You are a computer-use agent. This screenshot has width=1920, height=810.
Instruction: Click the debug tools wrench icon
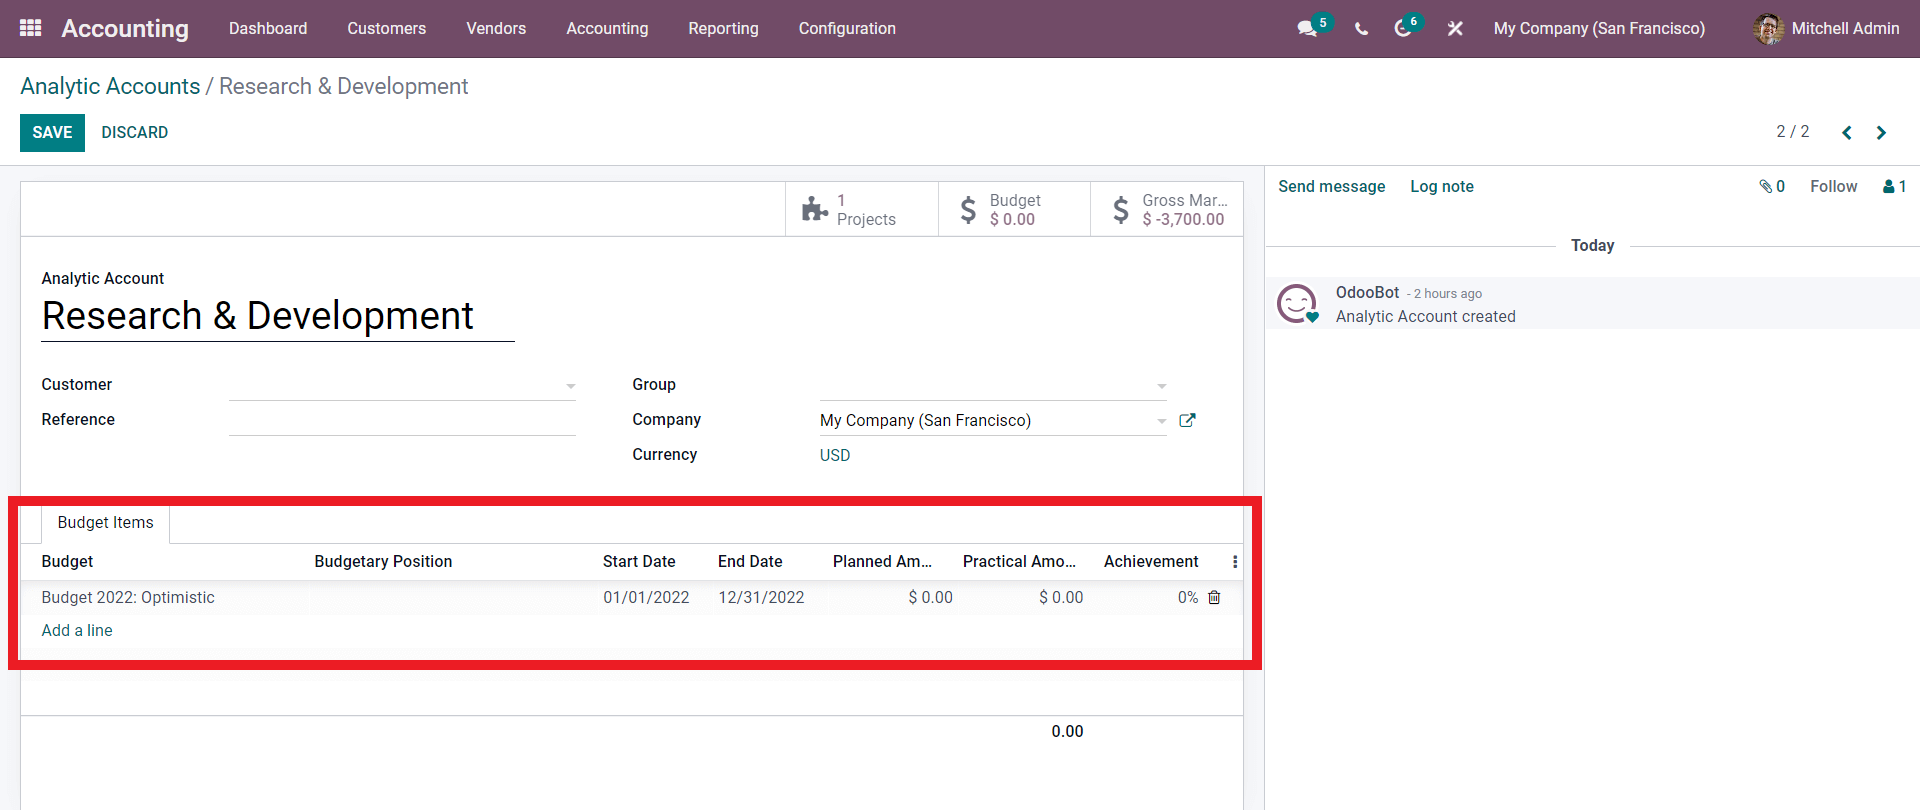pyautogui.click(x=1455, y=29)
